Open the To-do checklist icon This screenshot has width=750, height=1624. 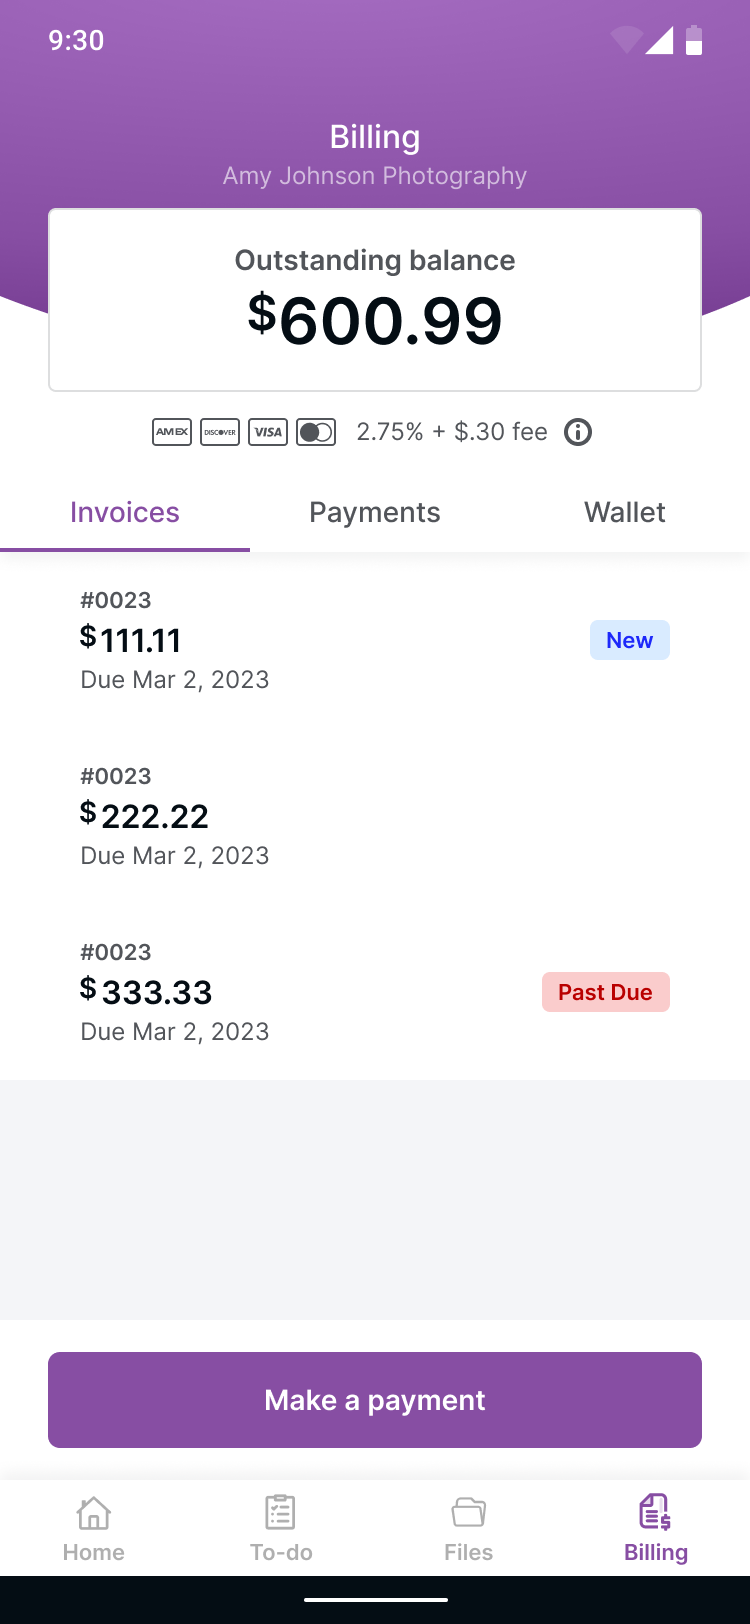(281, 1512)
